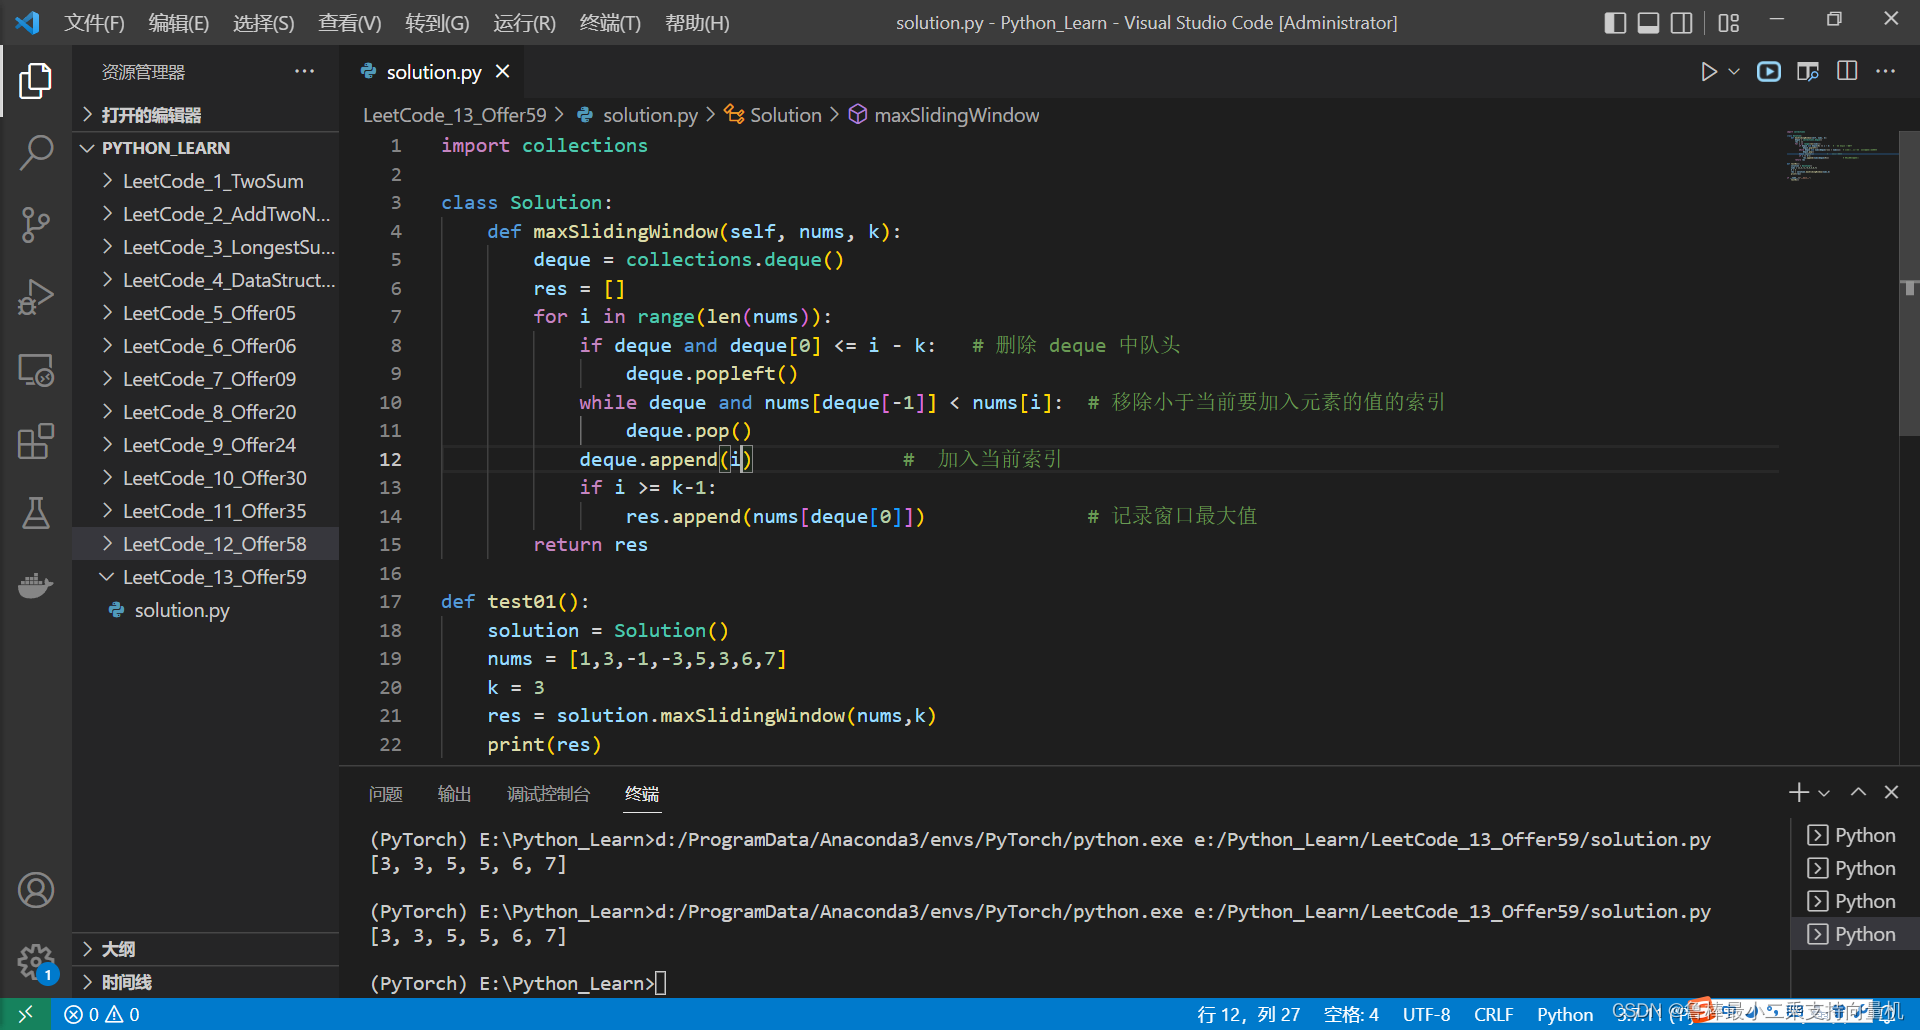Open the Explorer view in activity bar

pyautogui.click(x=36, y=80)
